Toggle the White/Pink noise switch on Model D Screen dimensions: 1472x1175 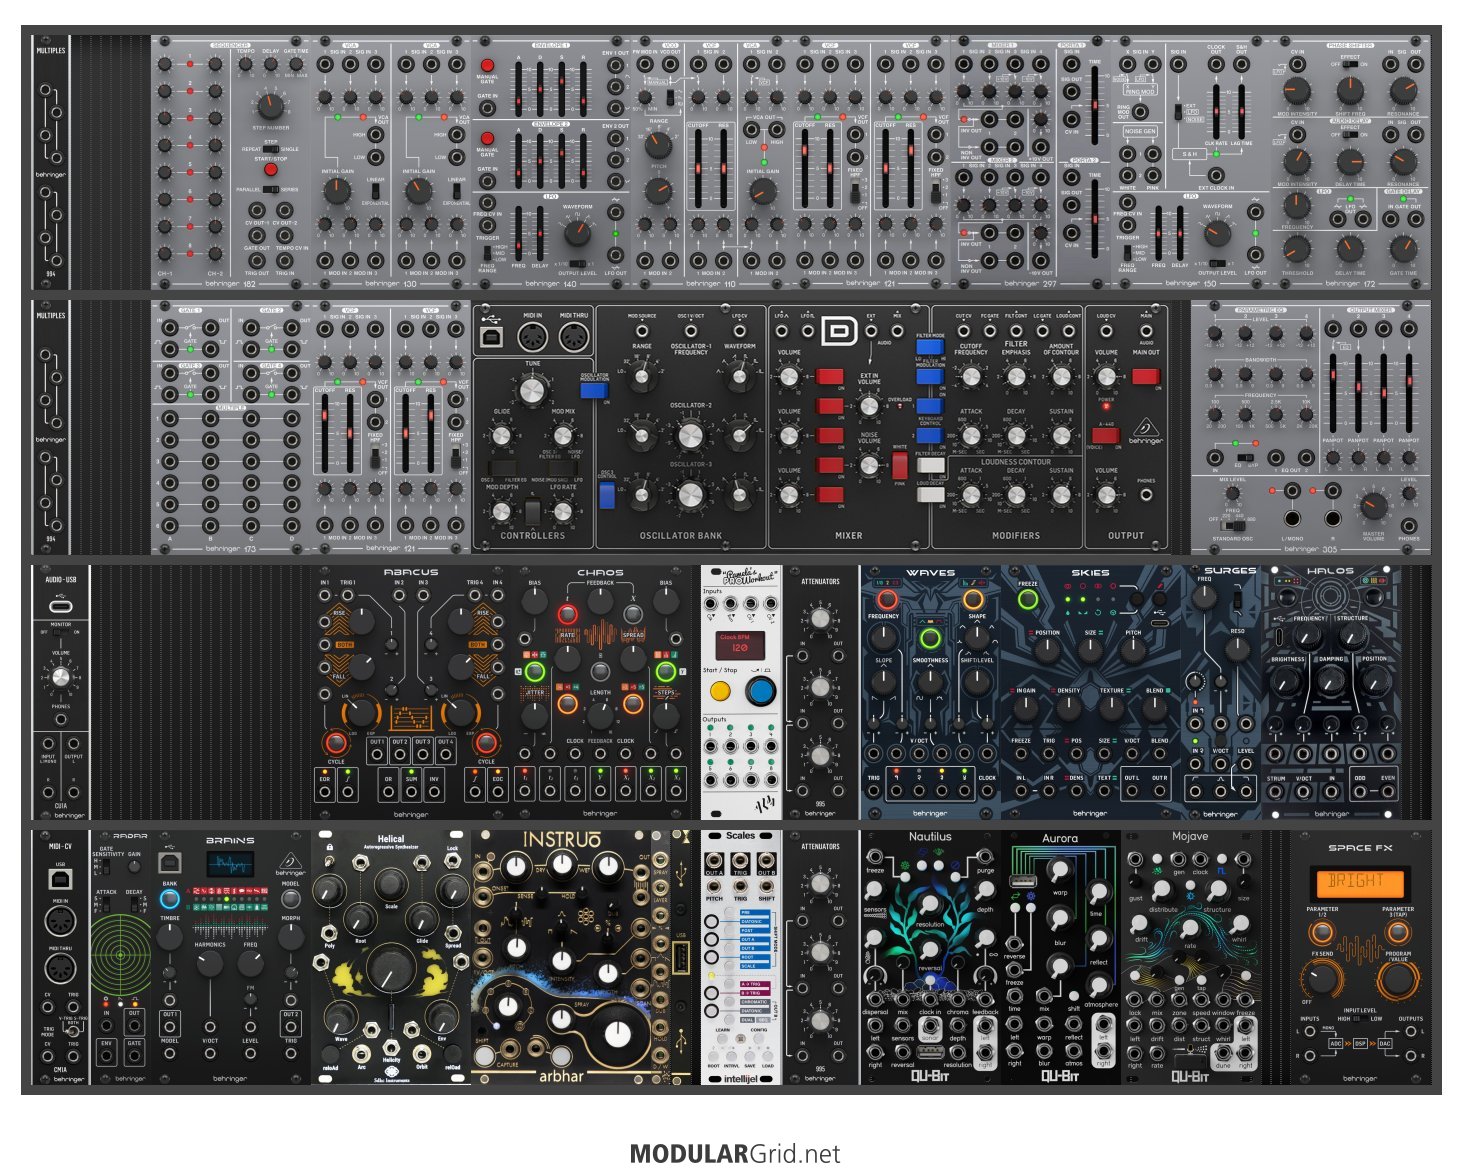pos(899,465)
